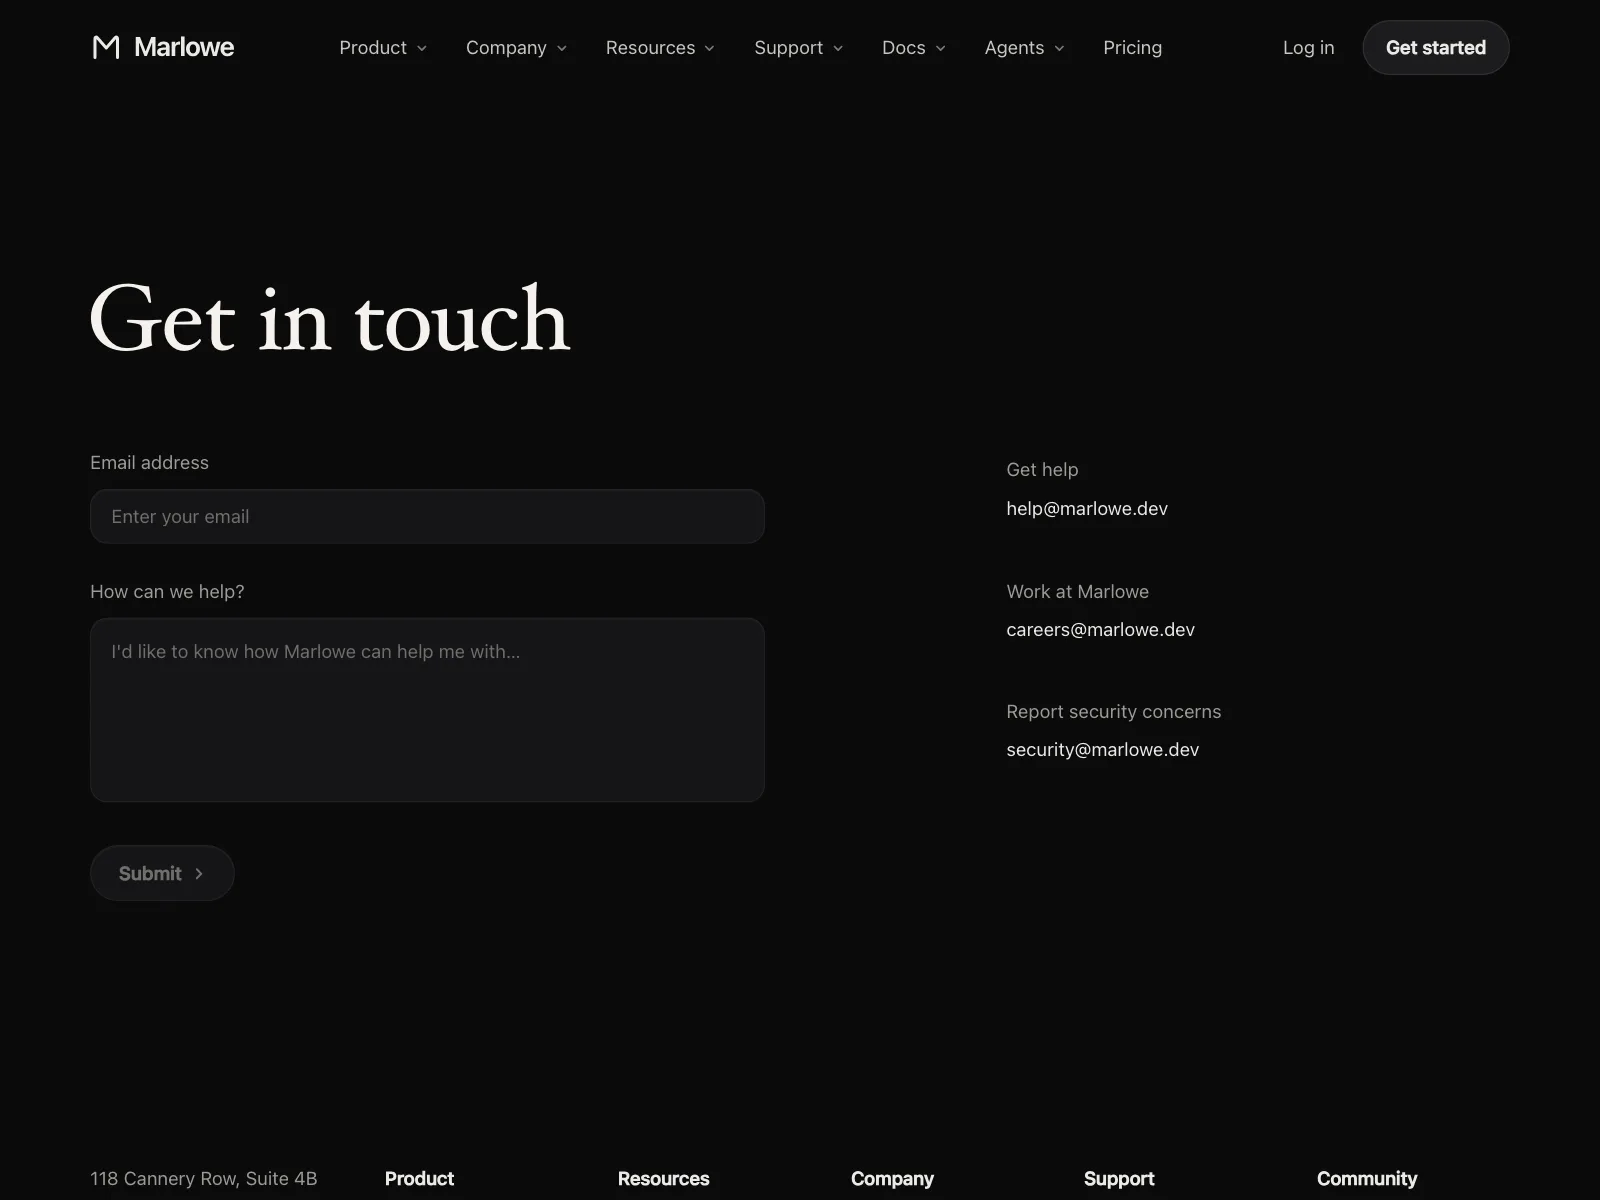The image size is (1600, 1200).
Task: Open the Support menu in top navigation
Action: pyautogui.click(x=798, y=48)
